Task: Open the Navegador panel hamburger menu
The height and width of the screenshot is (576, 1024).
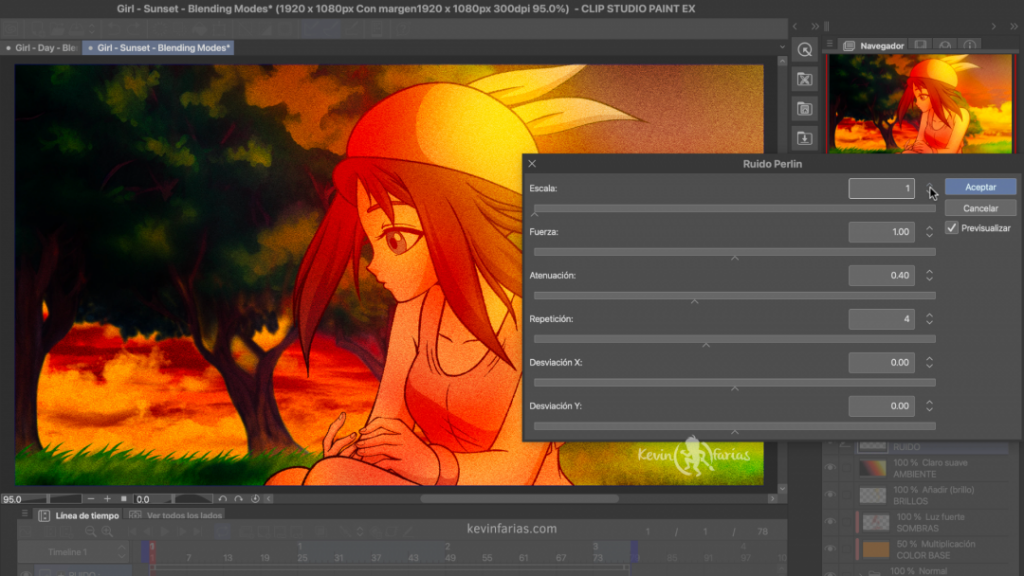Action: coord(829,44)
